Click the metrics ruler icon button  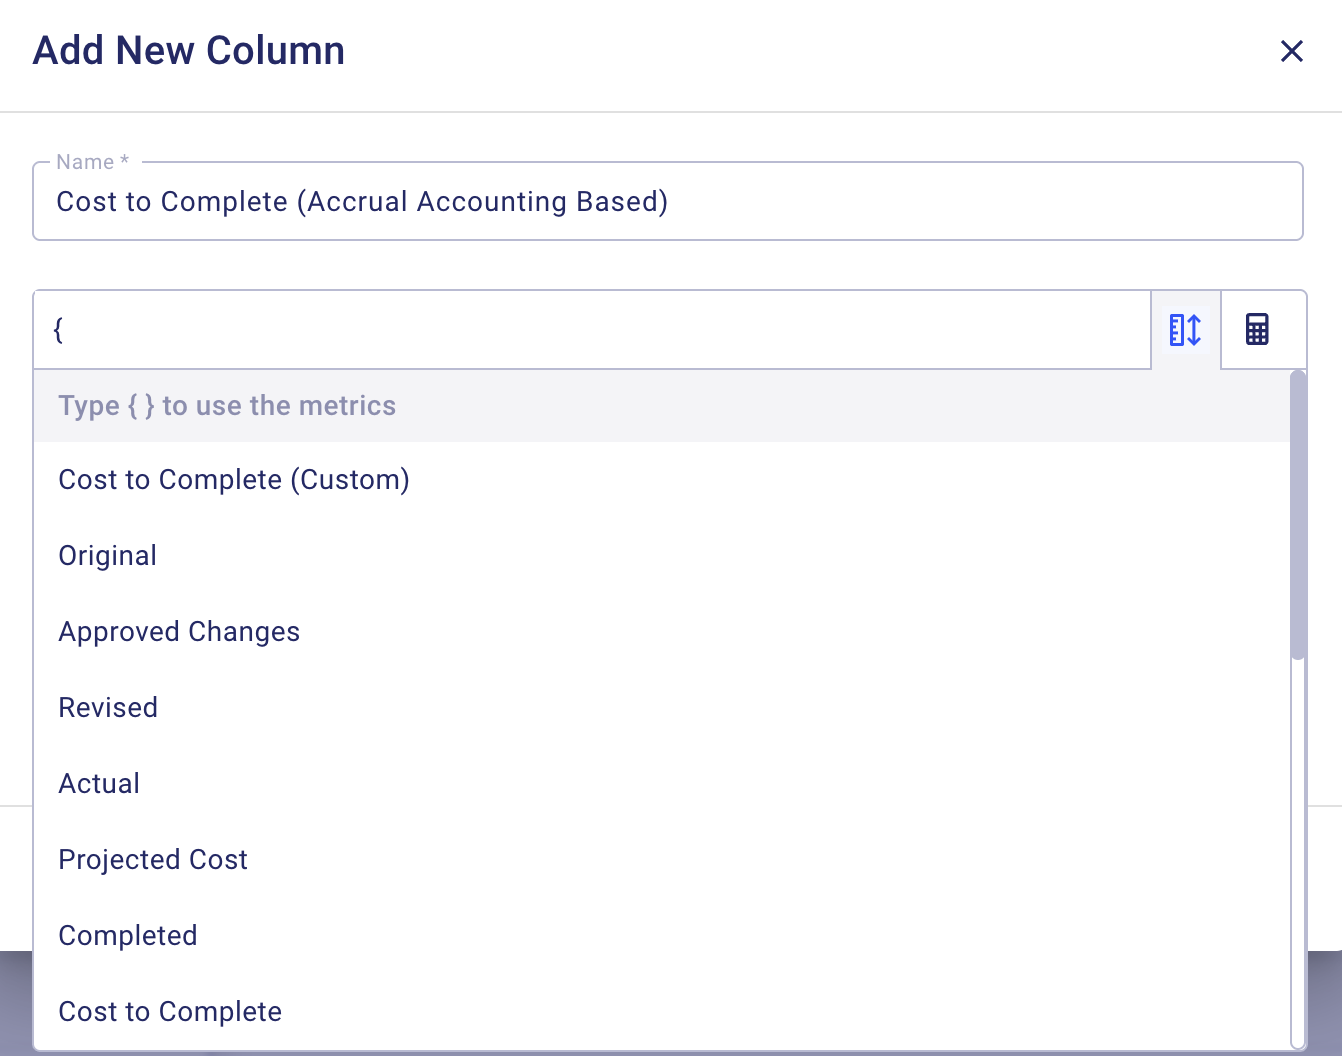click(x=1185, y=330)
